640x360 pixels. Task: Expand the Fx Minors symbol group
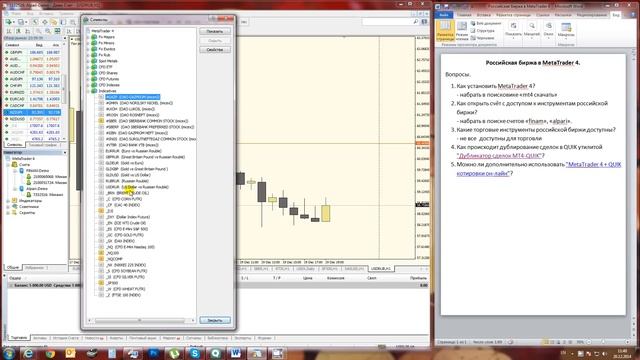(88, 43)
